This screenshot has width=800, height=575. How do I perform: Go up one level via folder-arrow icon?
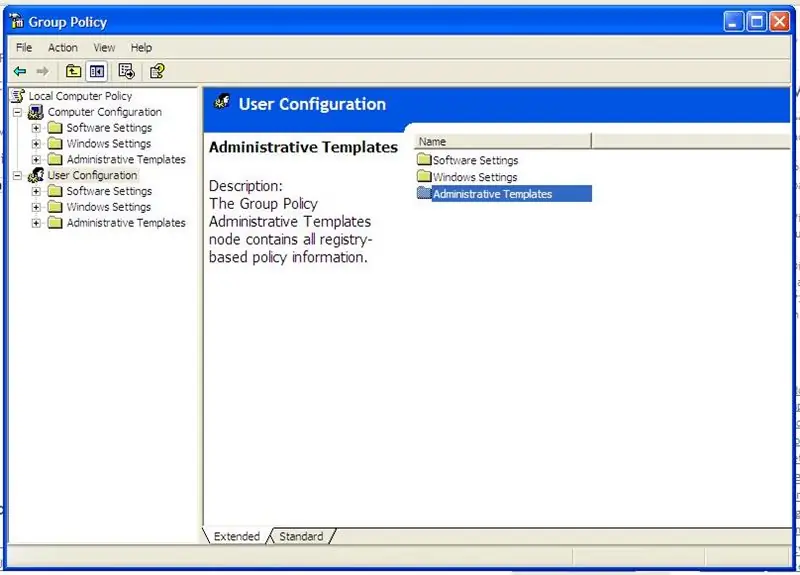pos(73,71)
